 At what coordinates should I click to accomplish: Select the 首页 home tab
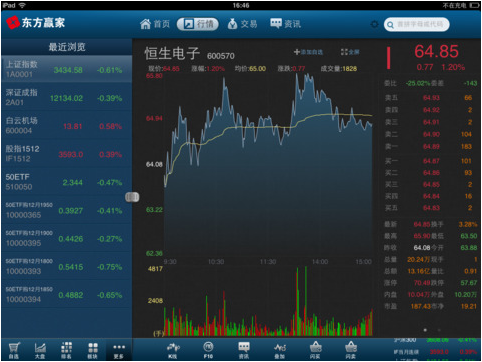(x=155, y=24)
